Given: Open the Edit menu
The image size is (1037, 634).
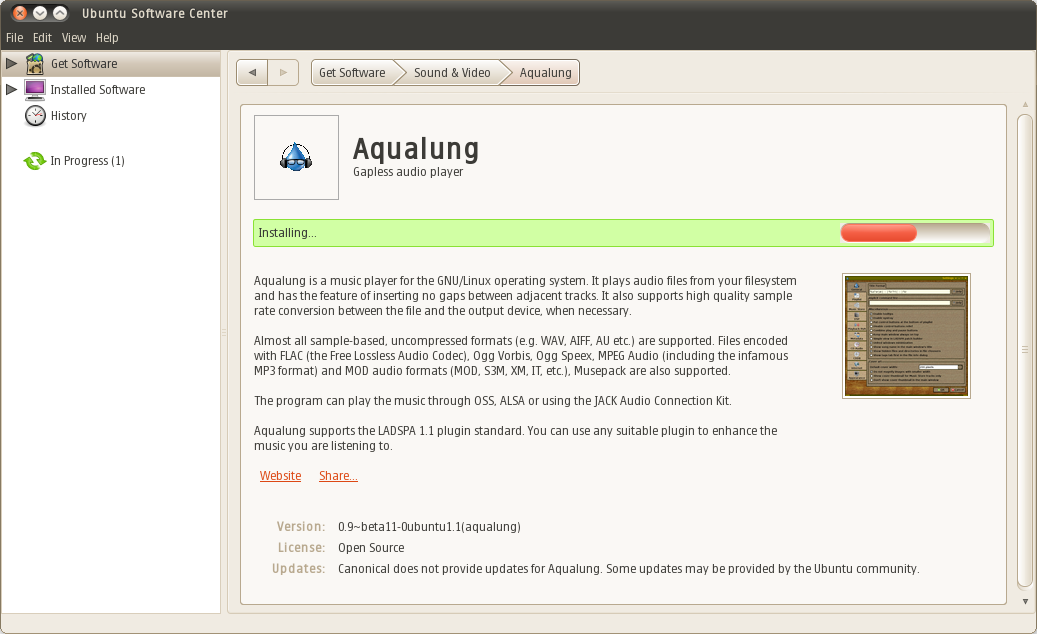Looking at the screenshot, I should click(41, 37).
